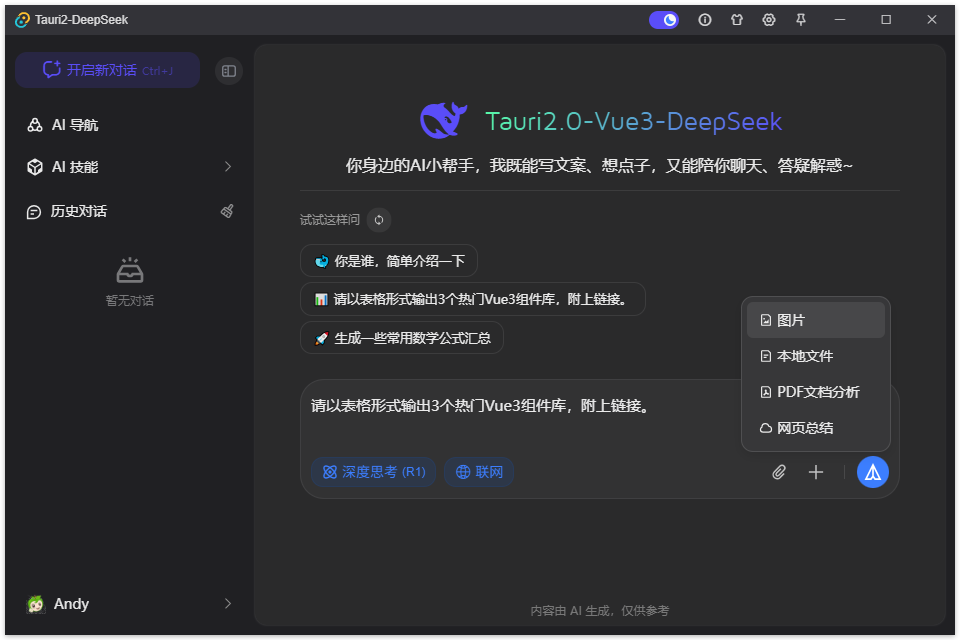Click the 内容由 AI 生成，仅供参考 footer text
Viewport: 960px width, 640px height.
(x=599, y=611)
